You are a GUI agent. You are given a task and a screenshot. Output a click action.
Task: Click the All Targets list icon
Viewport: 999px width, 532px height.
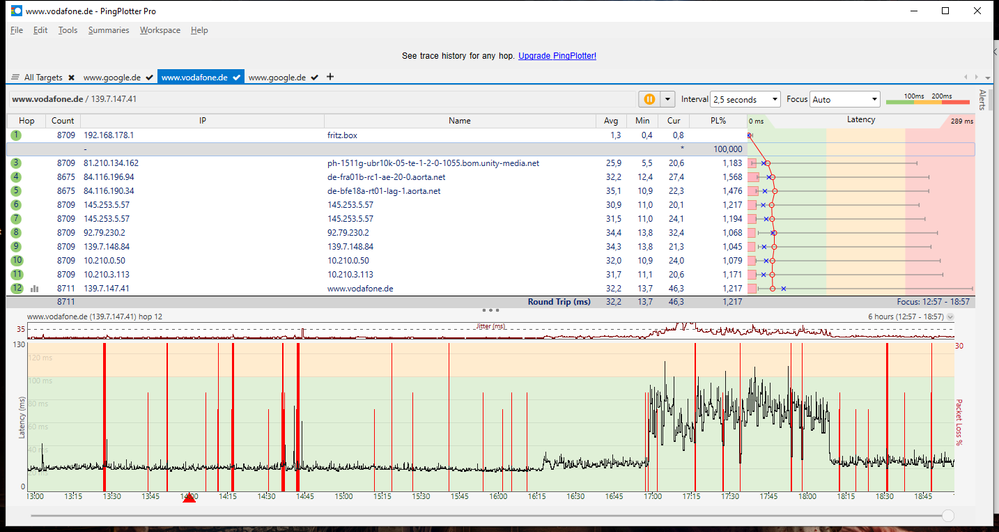(15, 77)
